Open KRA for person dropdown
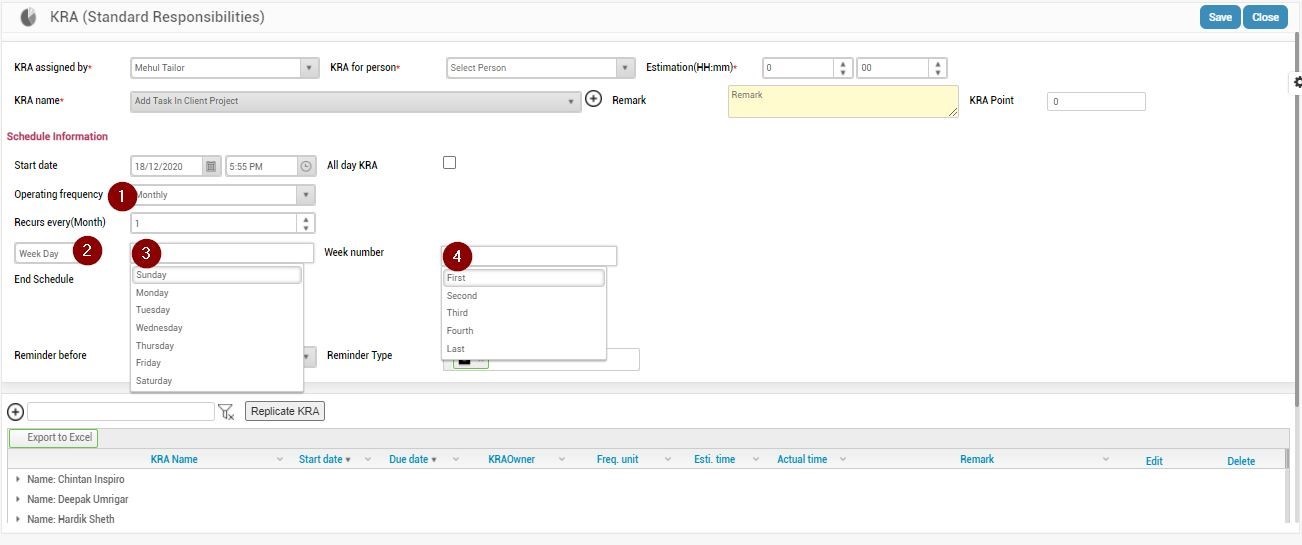This screenshot has height=545, width=1302. click(x=626, y=68)
